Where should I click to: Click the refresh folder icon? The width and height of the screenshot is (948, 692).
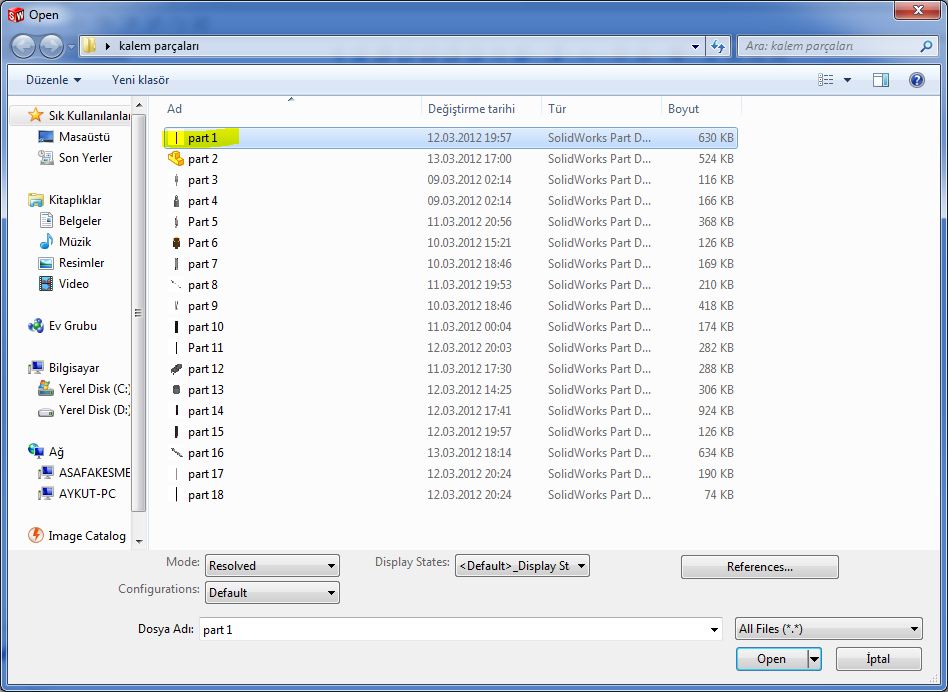(x=718, y=46)
